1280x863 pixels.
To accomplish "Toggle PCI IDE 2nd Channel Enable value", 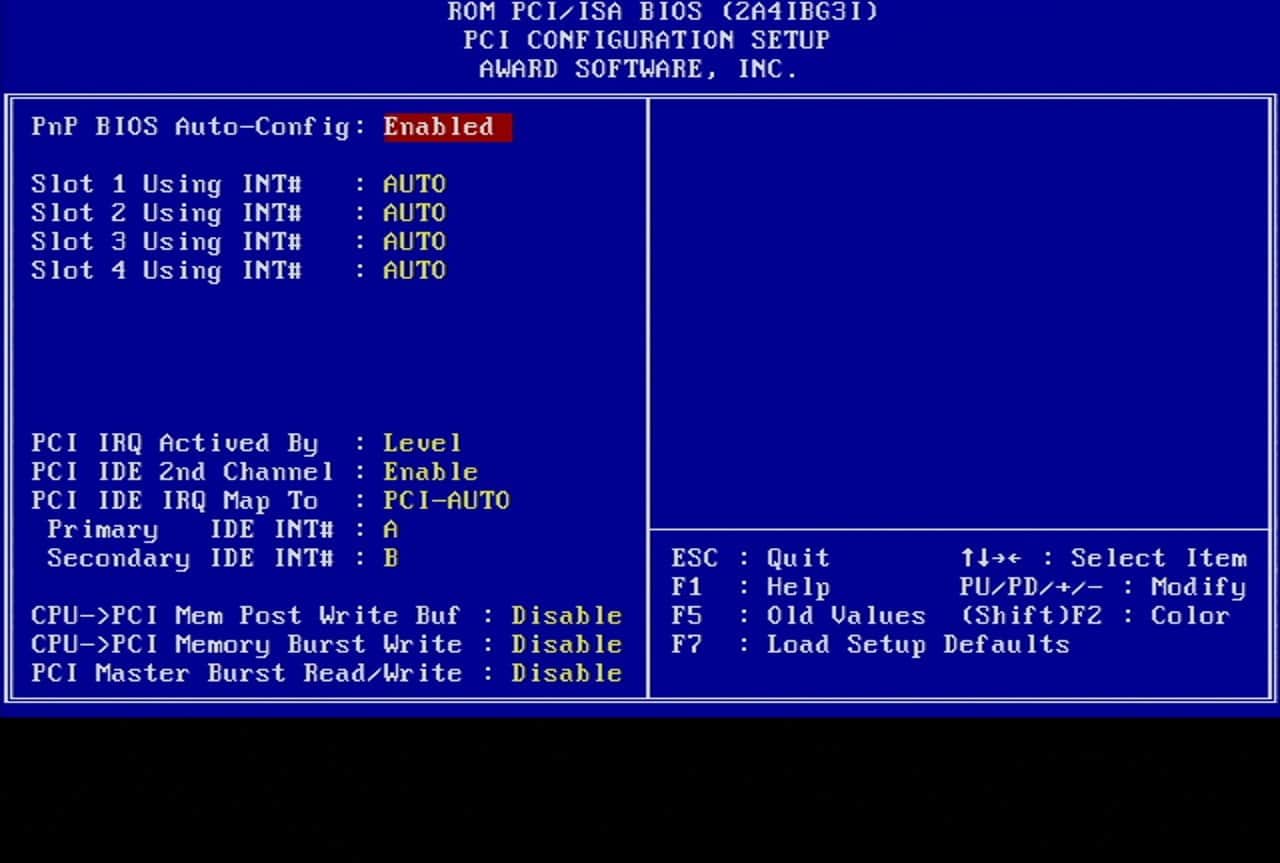I will pos(430,472).
